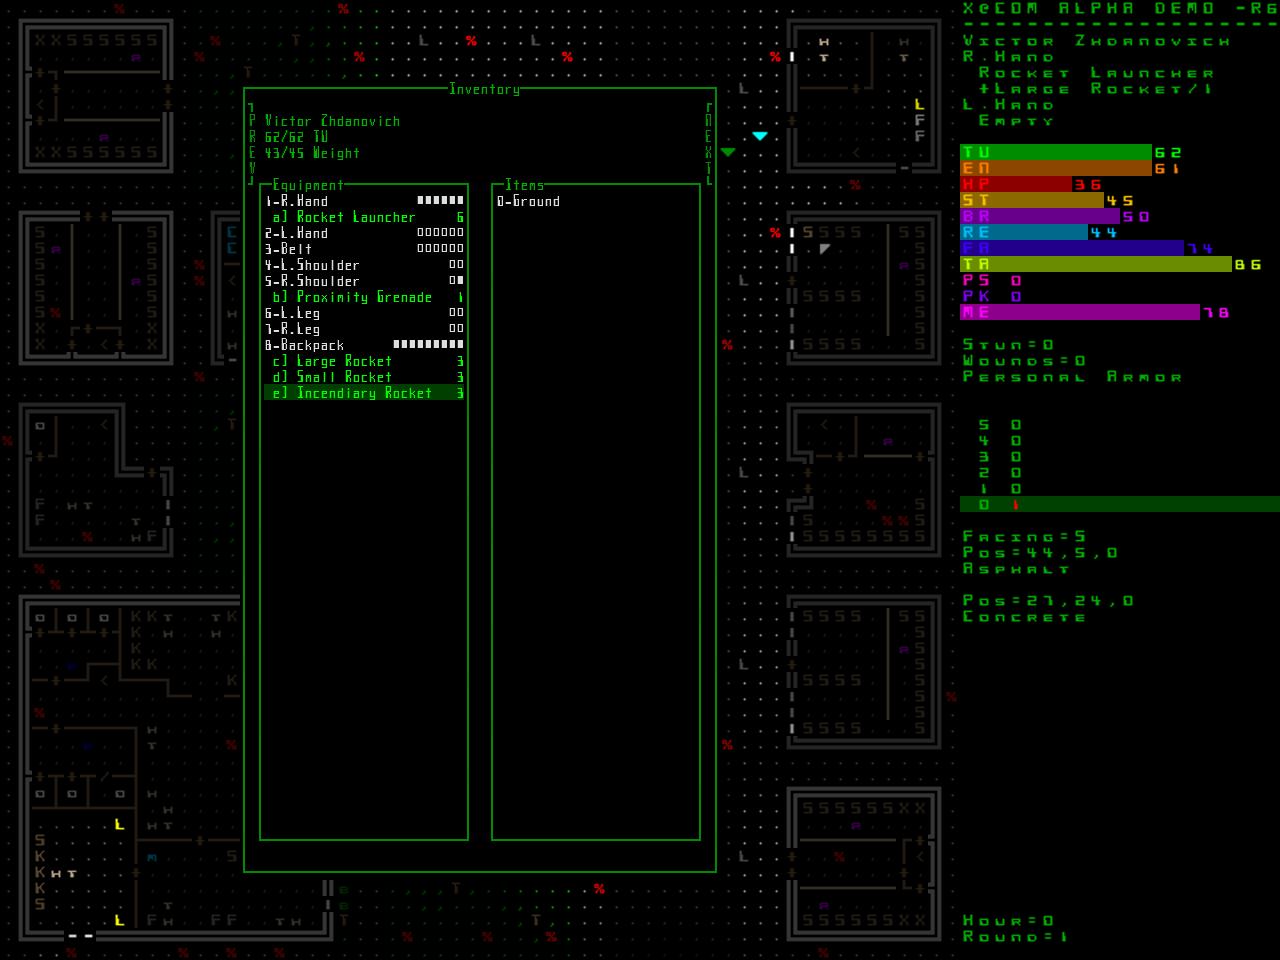
Task: Click the gray triangular cursor on the map
Action: click(x=825, y=248)
